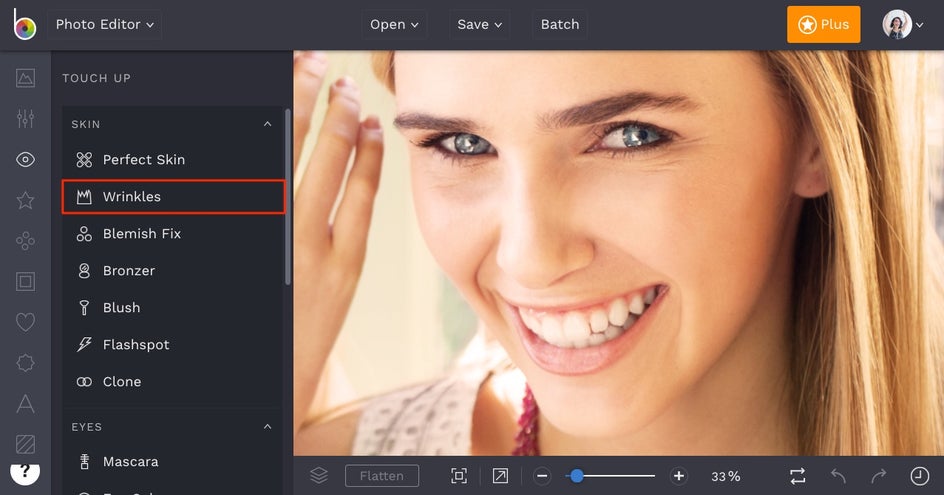
Task: Click the orange Plus upgrade button
Action: (x=824, y=25)
